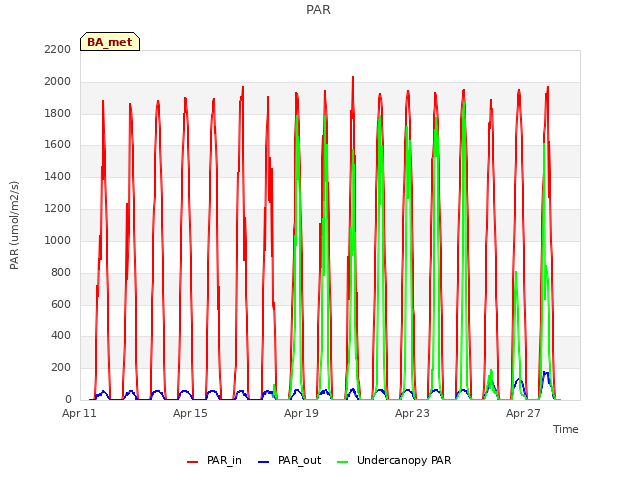
Task: Click the 1000 y-axis tick label
Action: click(x=58, y=240)
